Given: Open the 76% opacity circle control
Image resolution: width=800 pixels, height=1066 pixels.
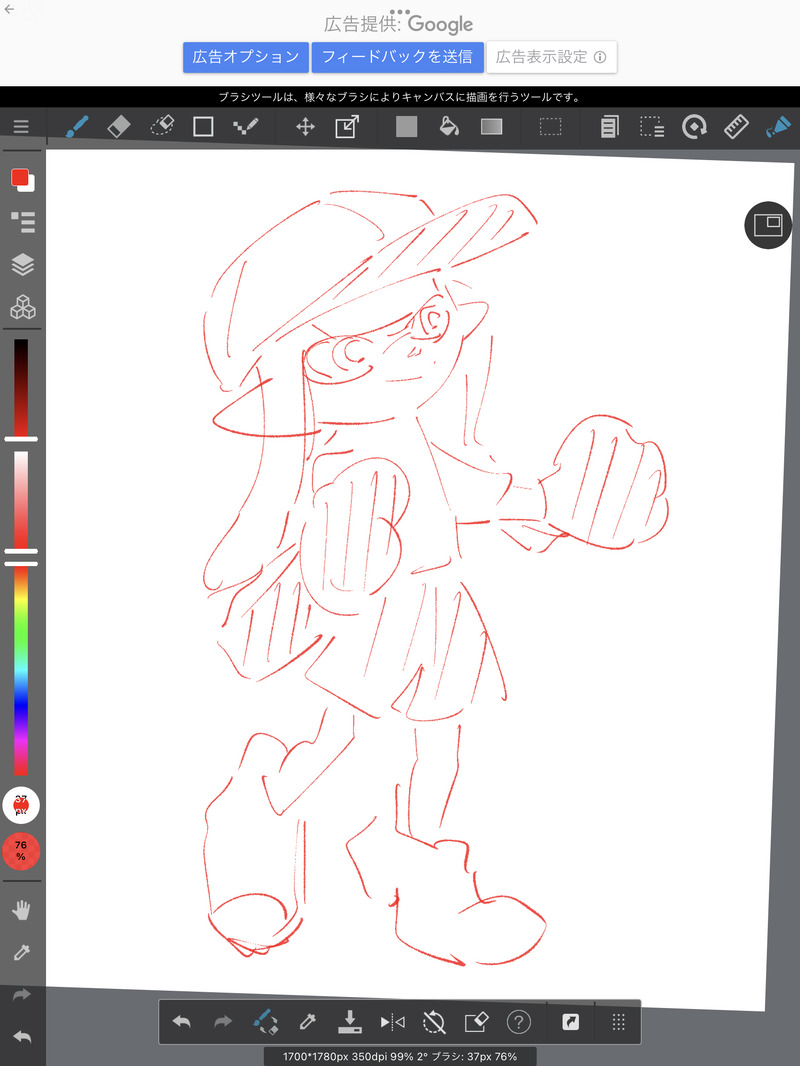Looking at the screenshot, I should [21, 851].
